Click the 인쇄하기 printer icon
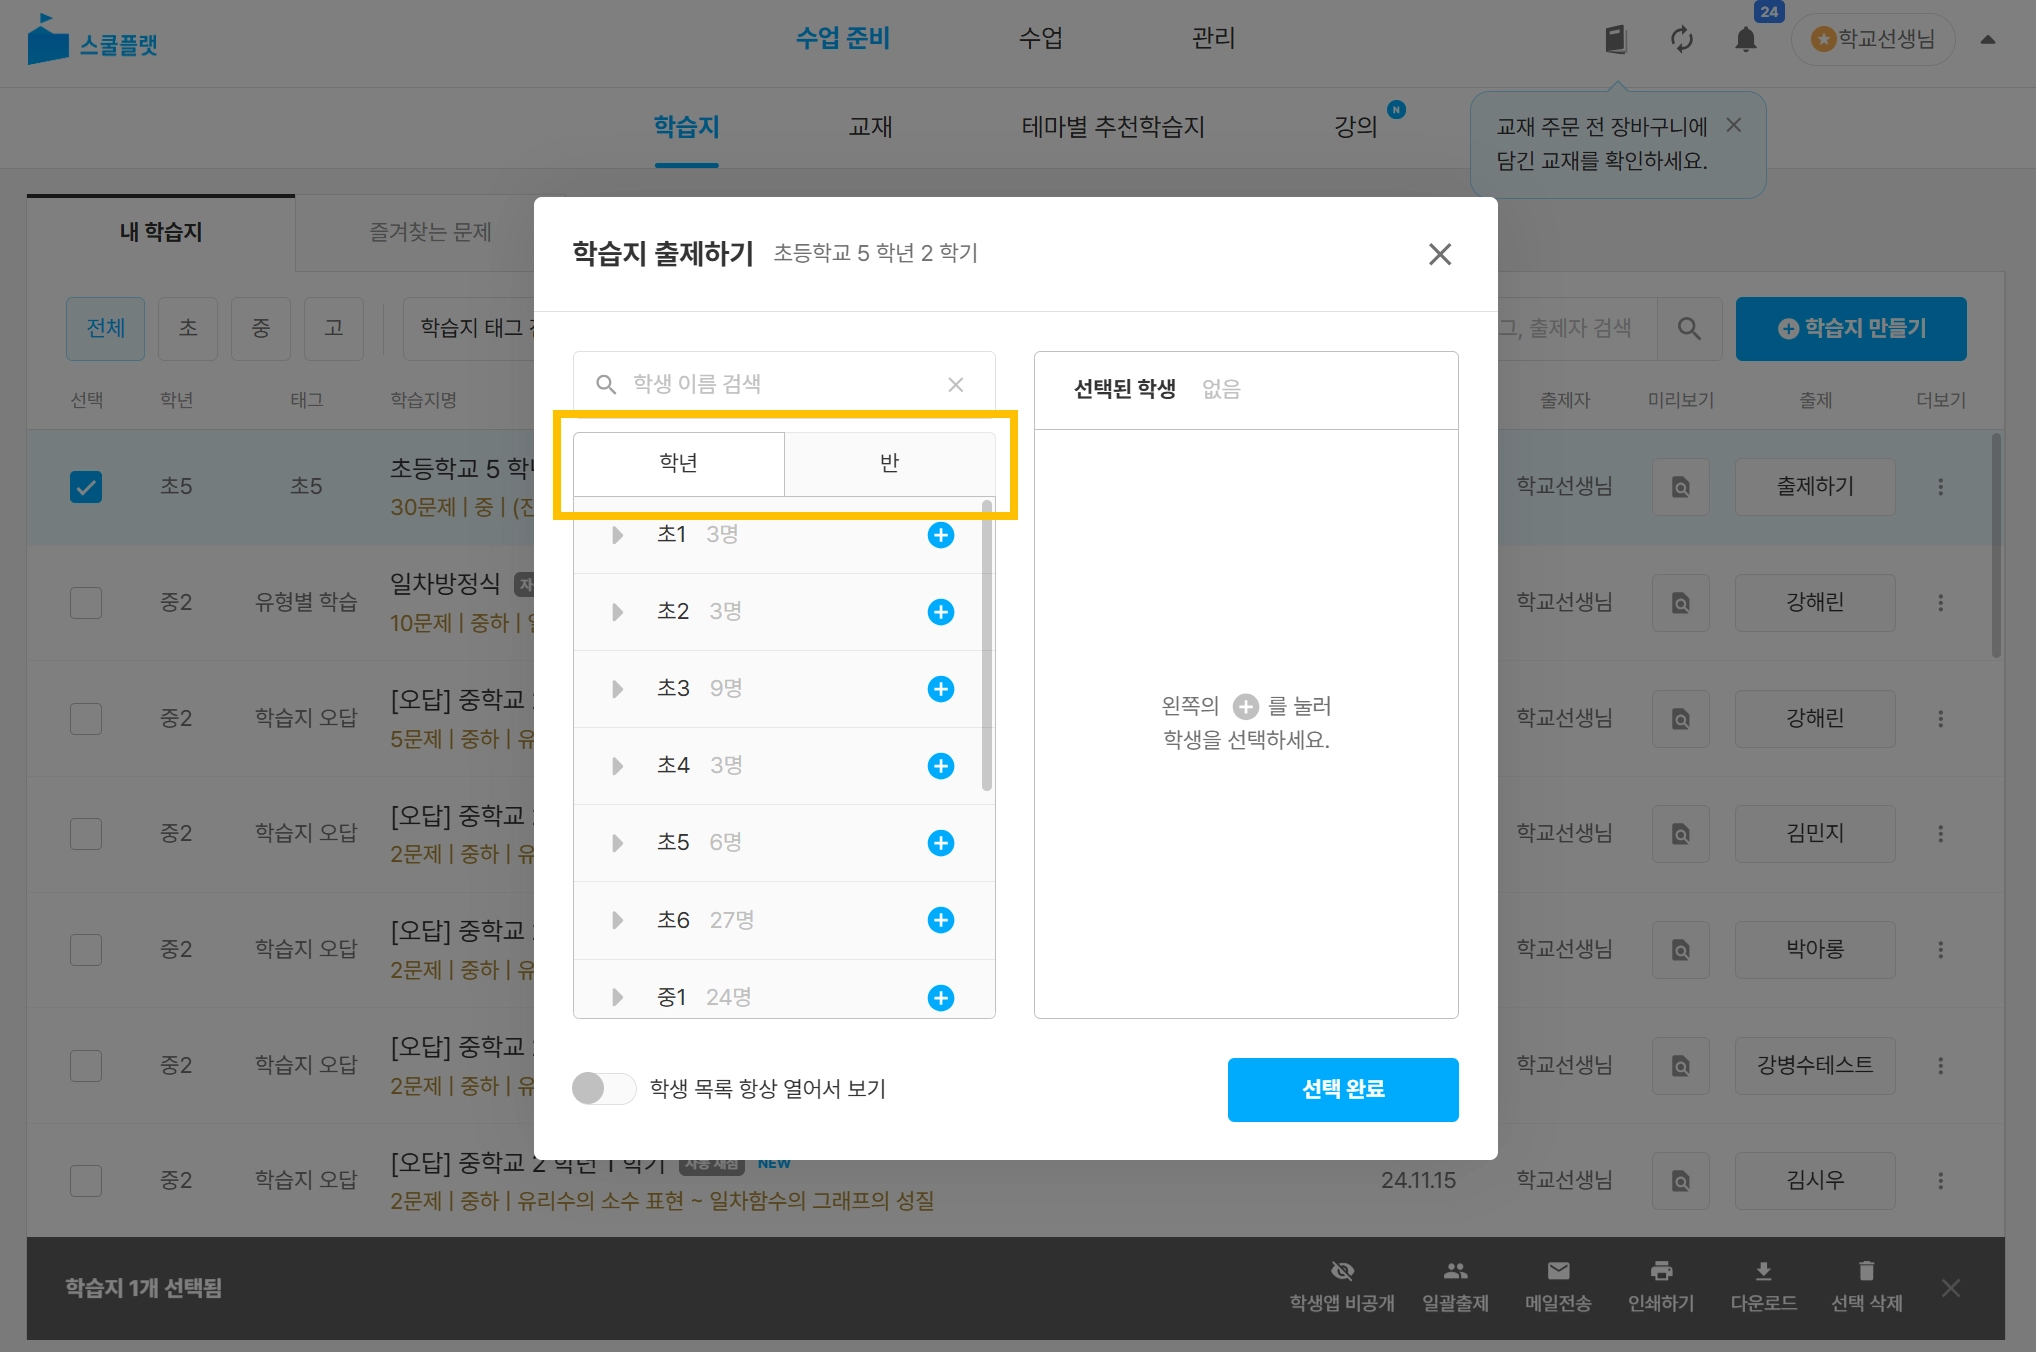 [x=1661, y=1271]
